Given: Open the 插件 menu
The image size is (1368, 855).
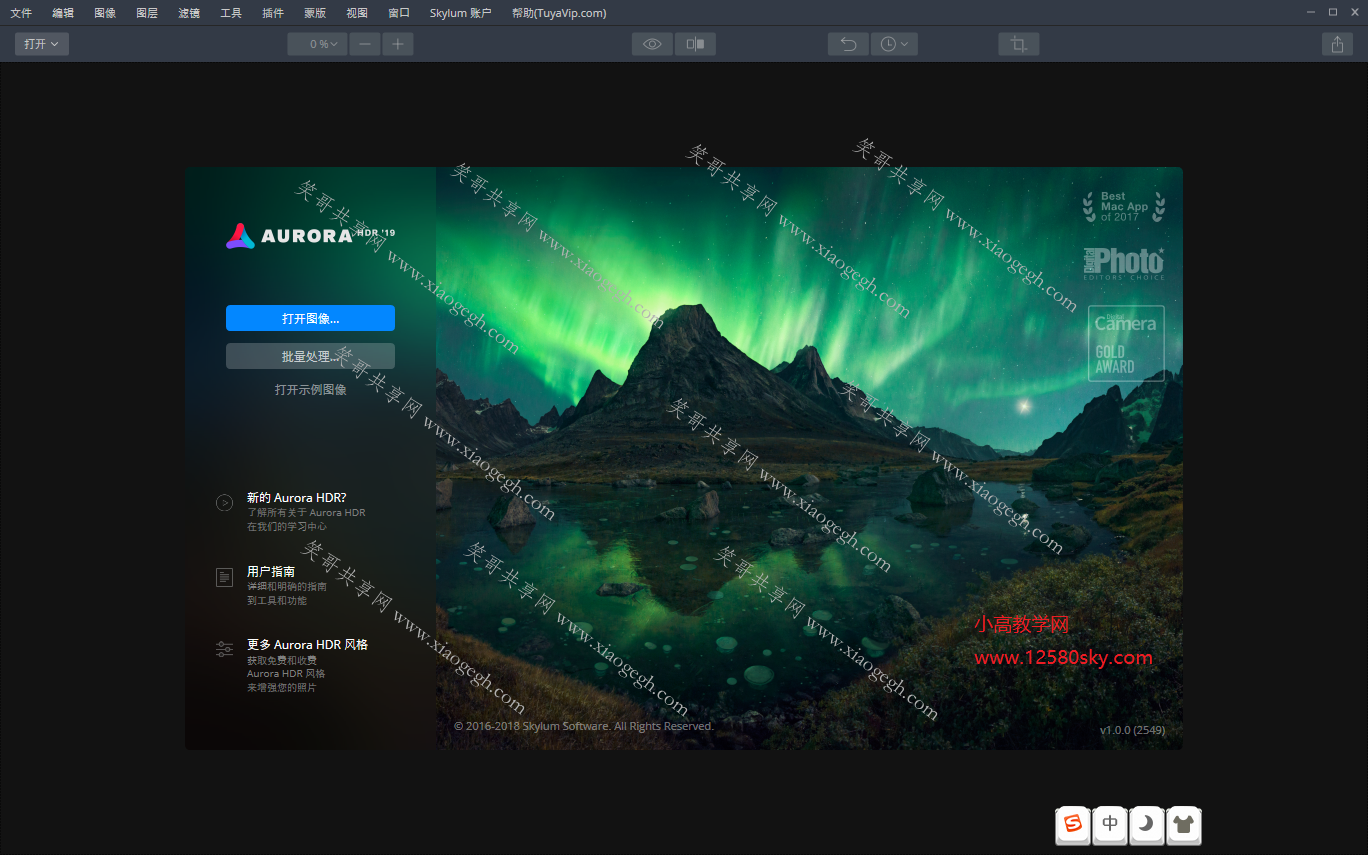Looking at the screenshot, I should [x=273, y=13].
